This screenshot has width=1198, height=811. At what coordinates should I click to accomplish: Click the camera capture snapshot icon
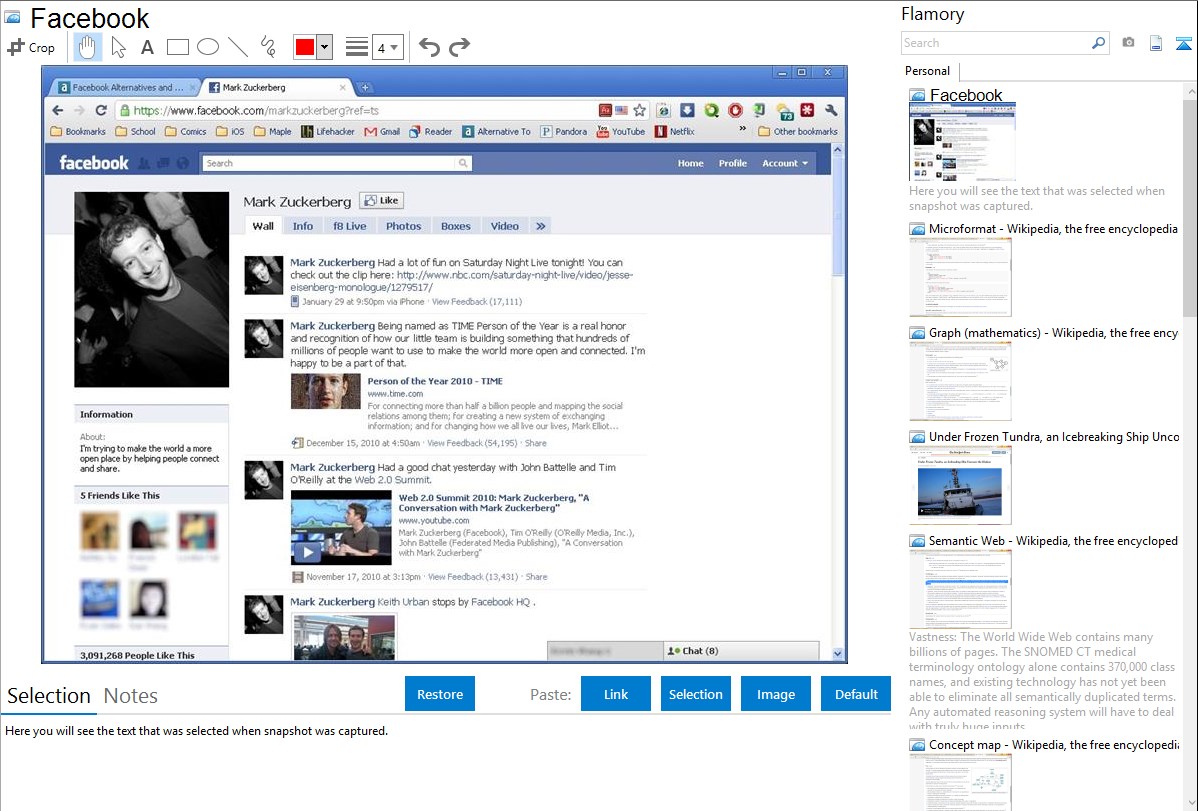click(1128, 43)
